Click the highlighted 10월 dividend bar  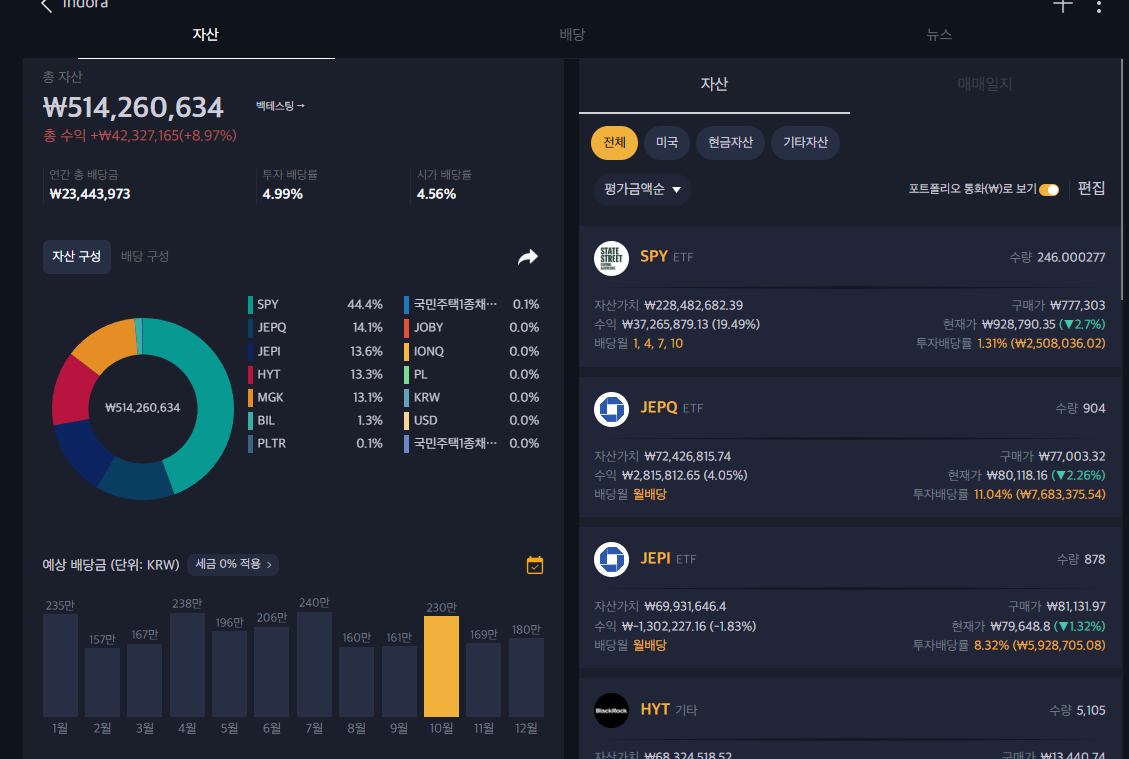coord(441,665)
